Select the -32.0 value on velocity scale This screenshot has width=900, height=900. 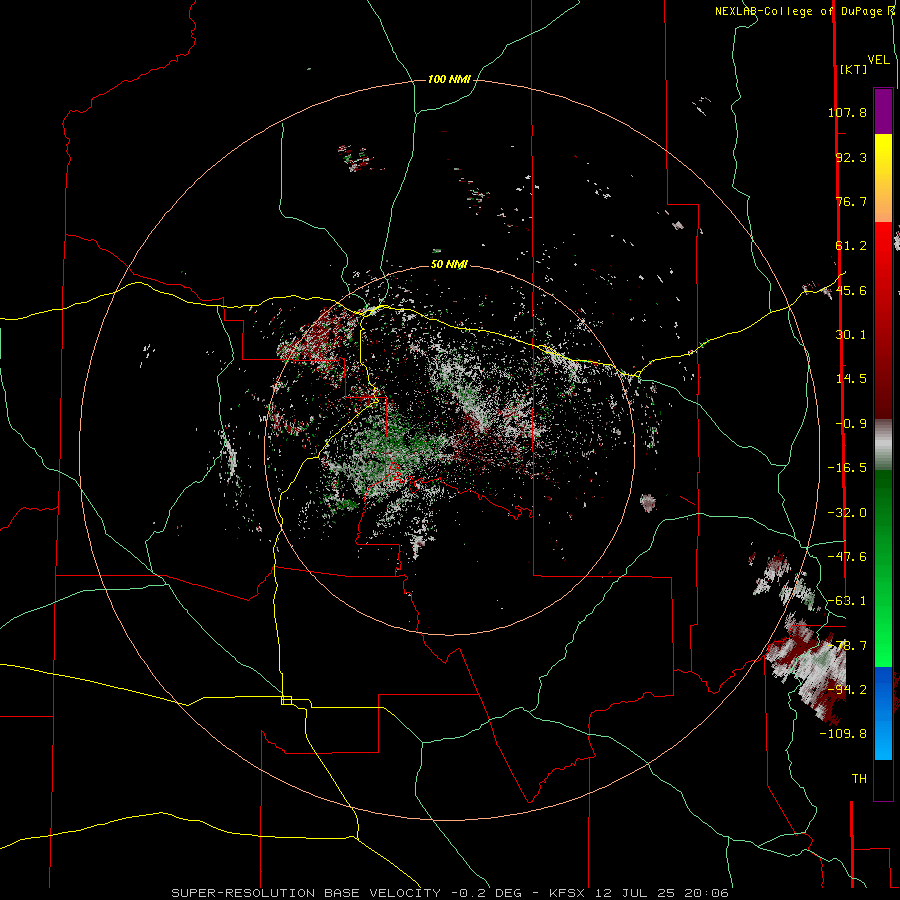pyautogui.click(x=847, y=513)
